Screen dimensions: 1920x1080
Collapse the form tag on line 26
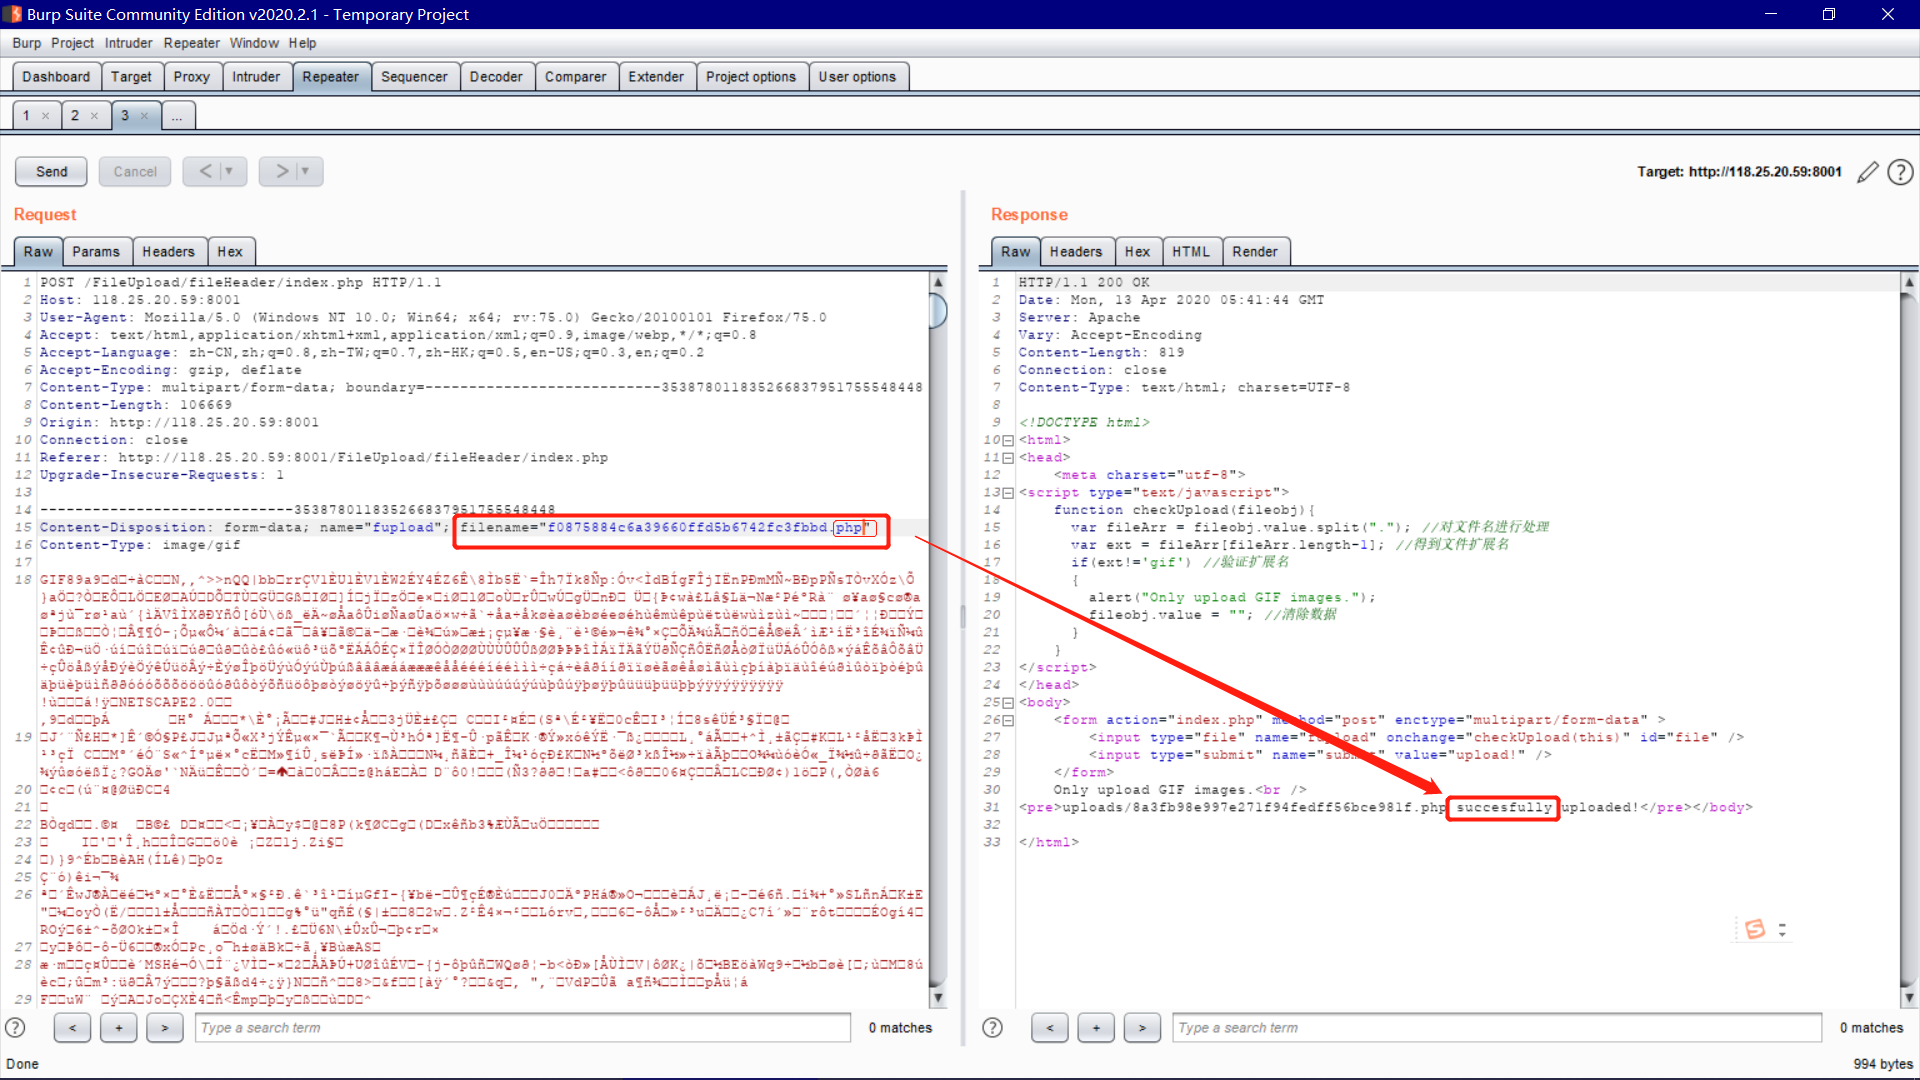coord(1008,721)
